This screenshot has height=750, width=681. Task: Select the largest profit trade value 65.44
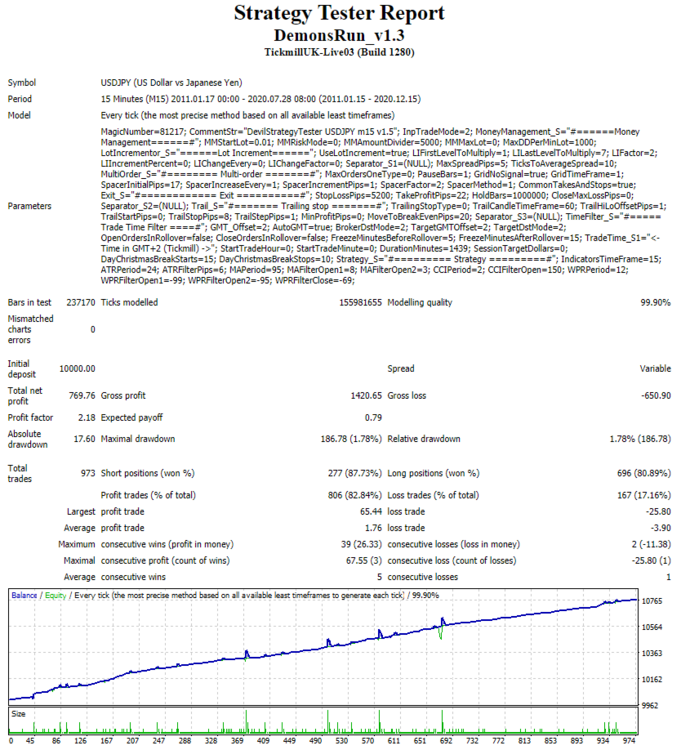point(371,511)
